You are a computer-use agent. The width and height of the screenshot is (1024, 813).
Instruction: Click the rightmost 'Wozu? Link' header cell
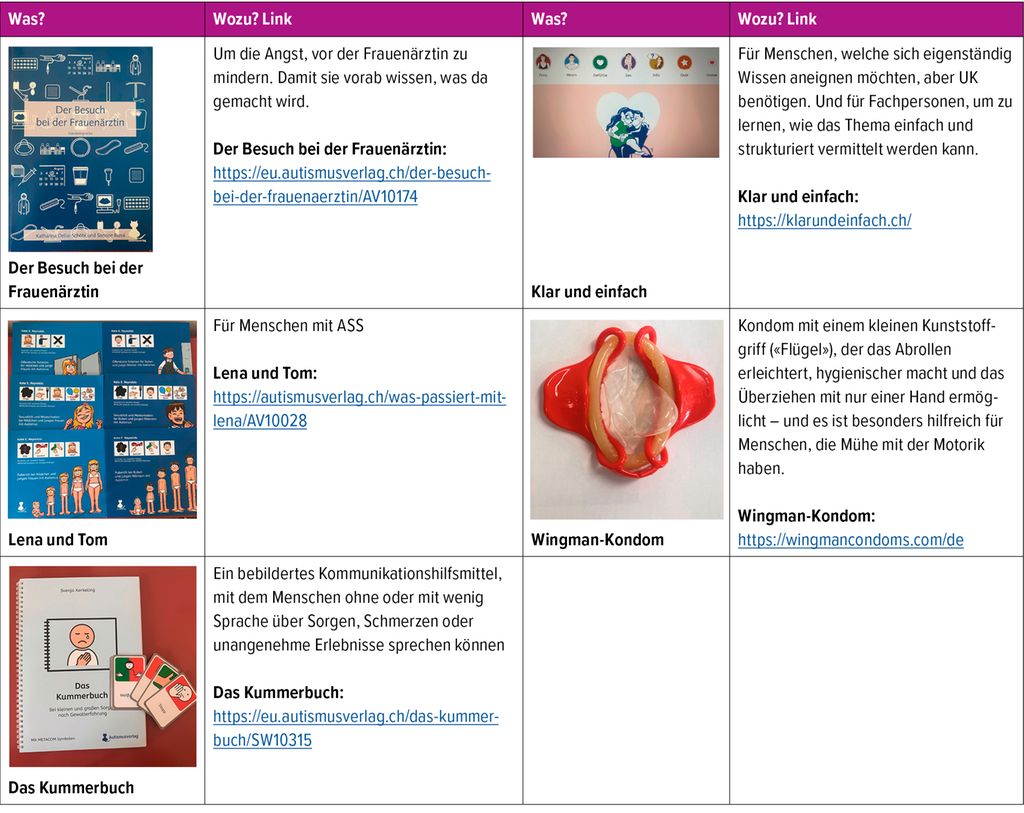coord(777,19)
